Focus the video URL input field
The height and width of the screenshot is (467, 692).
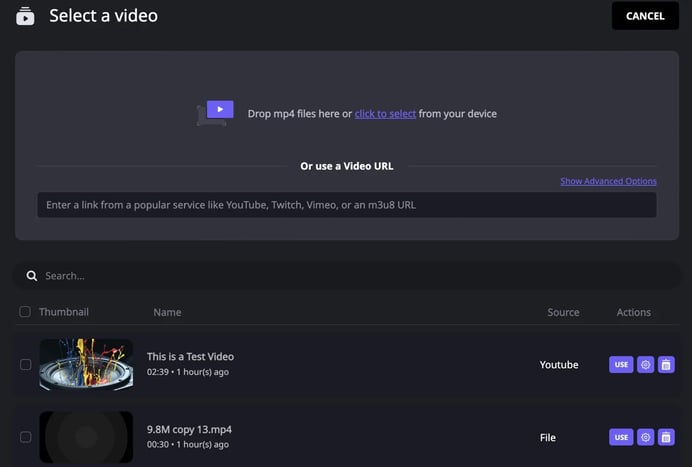346,205
